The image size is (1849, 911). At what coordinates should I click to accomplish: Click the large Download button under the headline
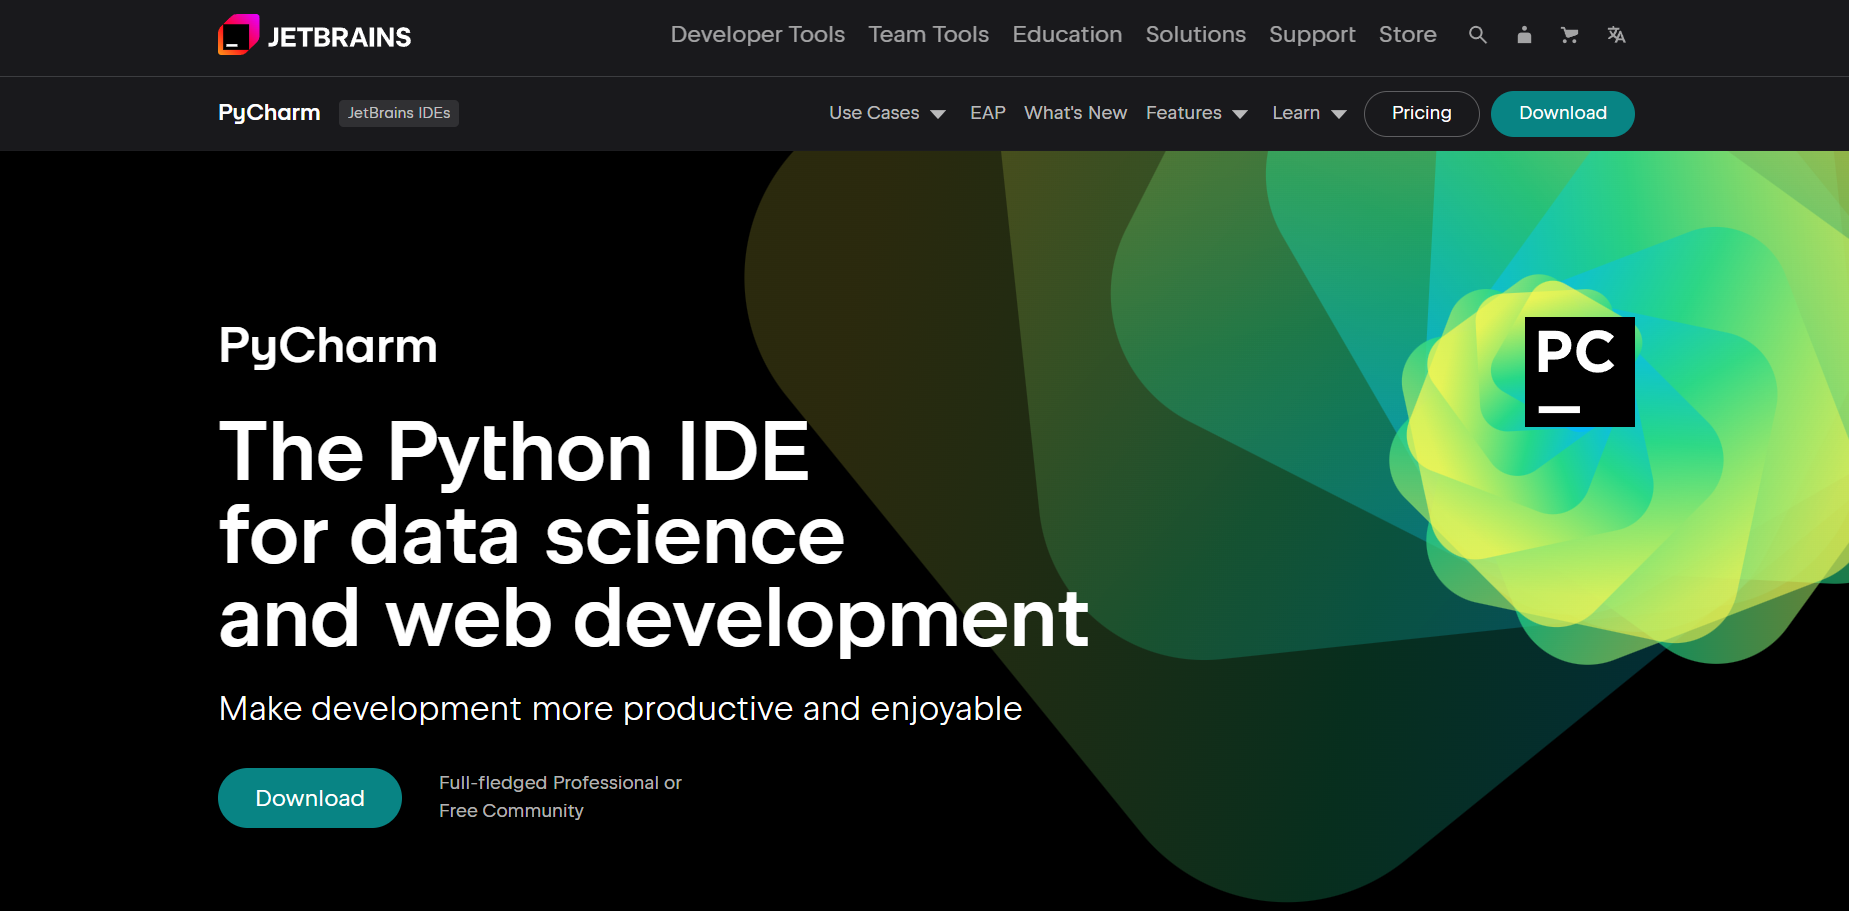point(310,798)
